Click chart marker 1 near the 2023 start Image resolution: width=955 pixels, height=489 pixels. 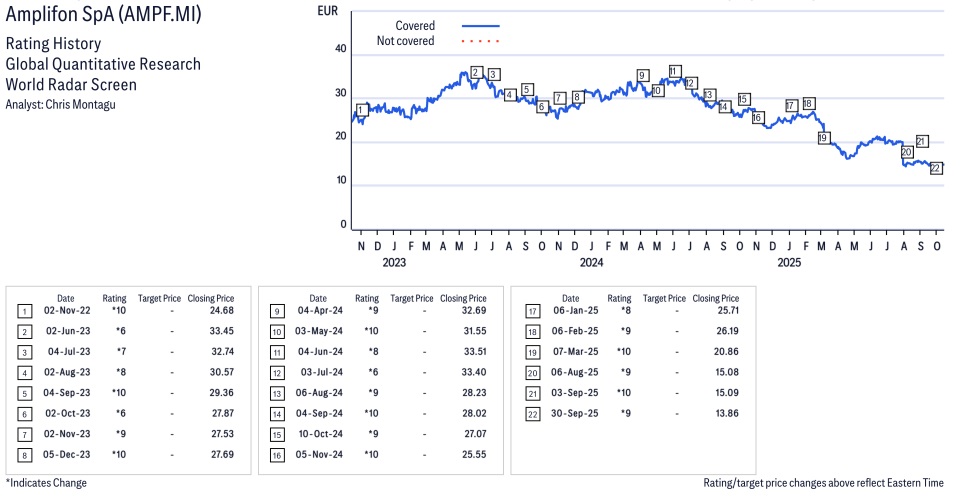click(362, 110)
